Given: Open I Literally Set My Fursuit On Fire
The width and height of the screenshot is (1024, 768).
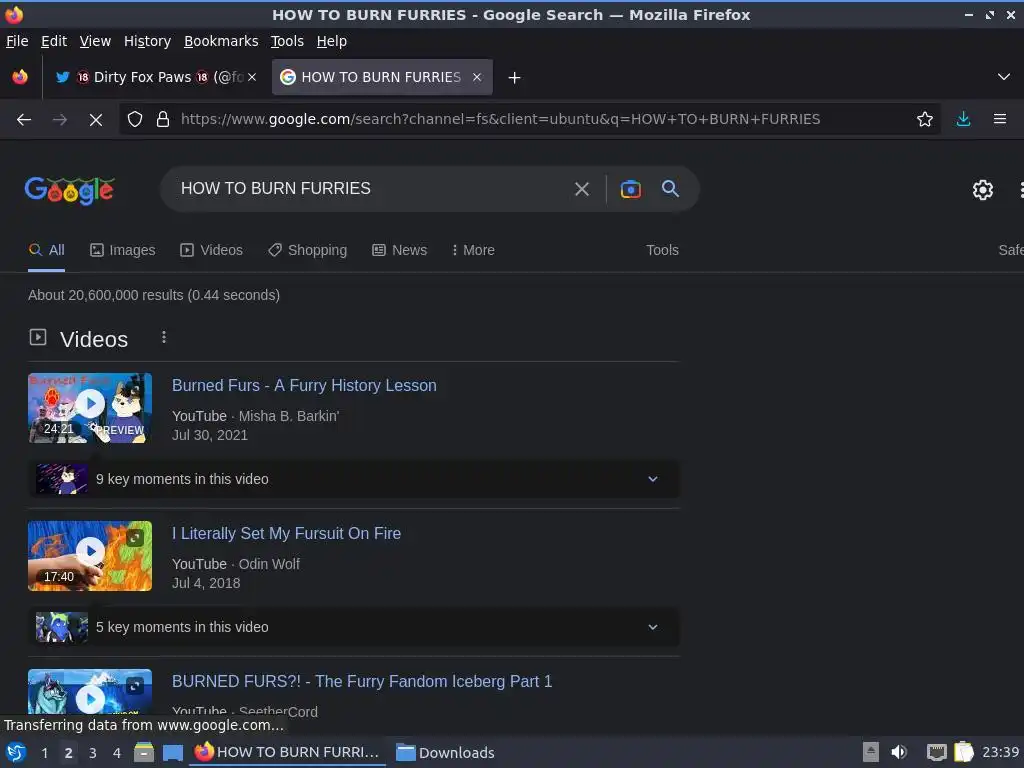Looking at the screenshot, I should pyautogui.click(x=286, y=534).
